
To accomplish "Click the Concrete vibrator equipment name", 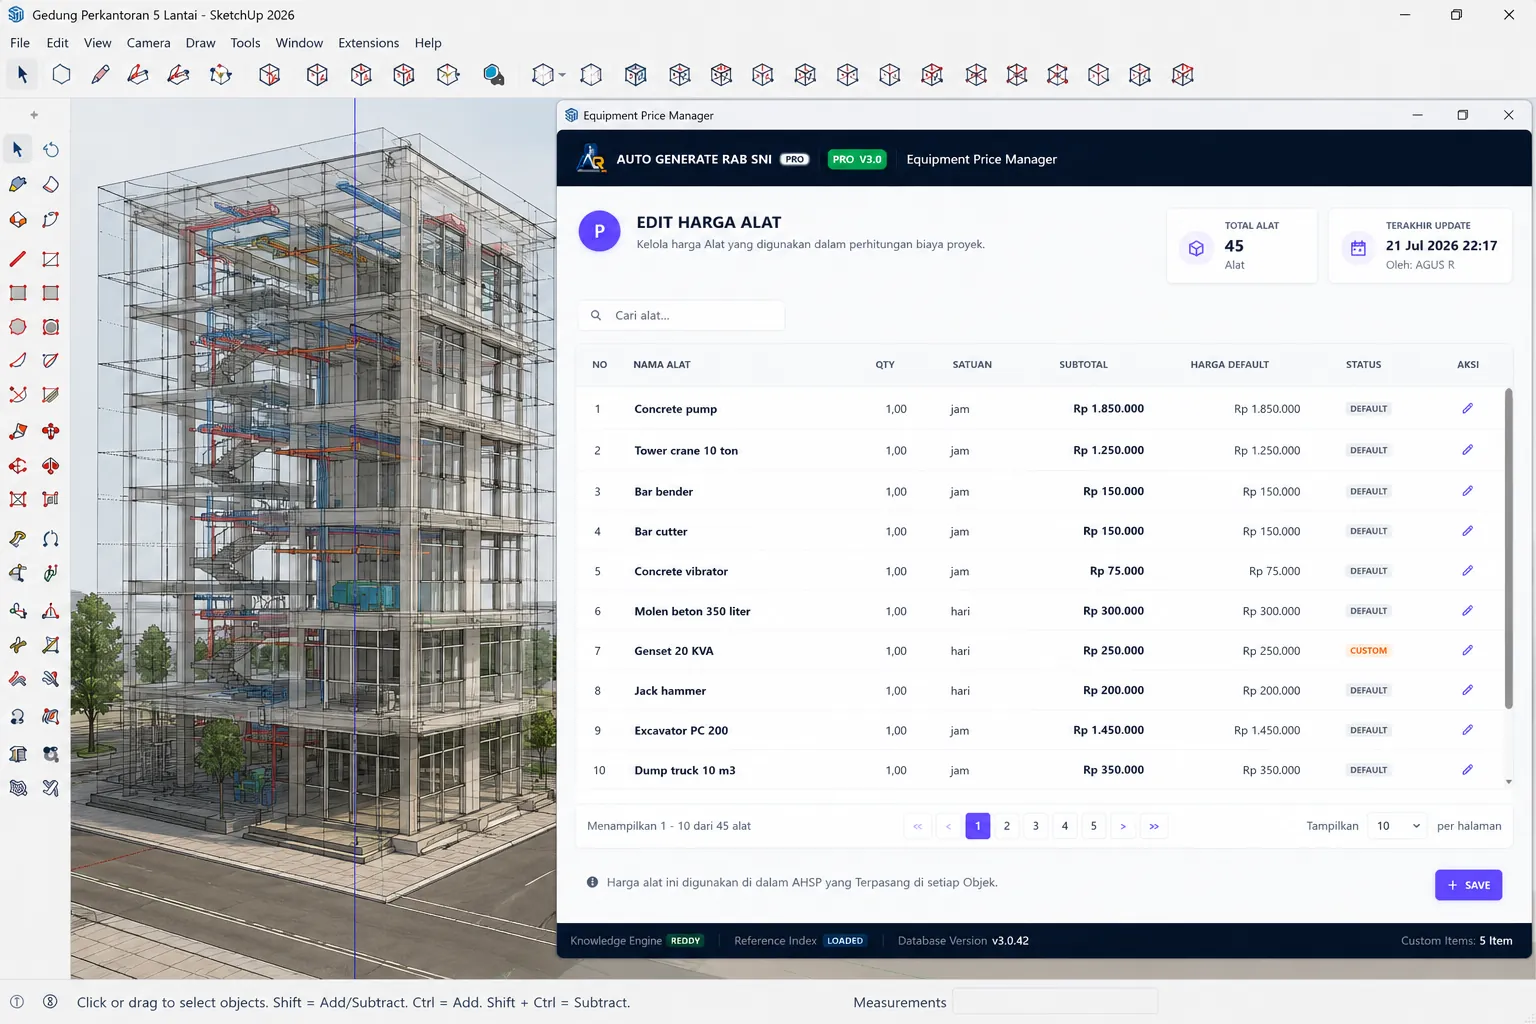I will [x=681, y=572].
